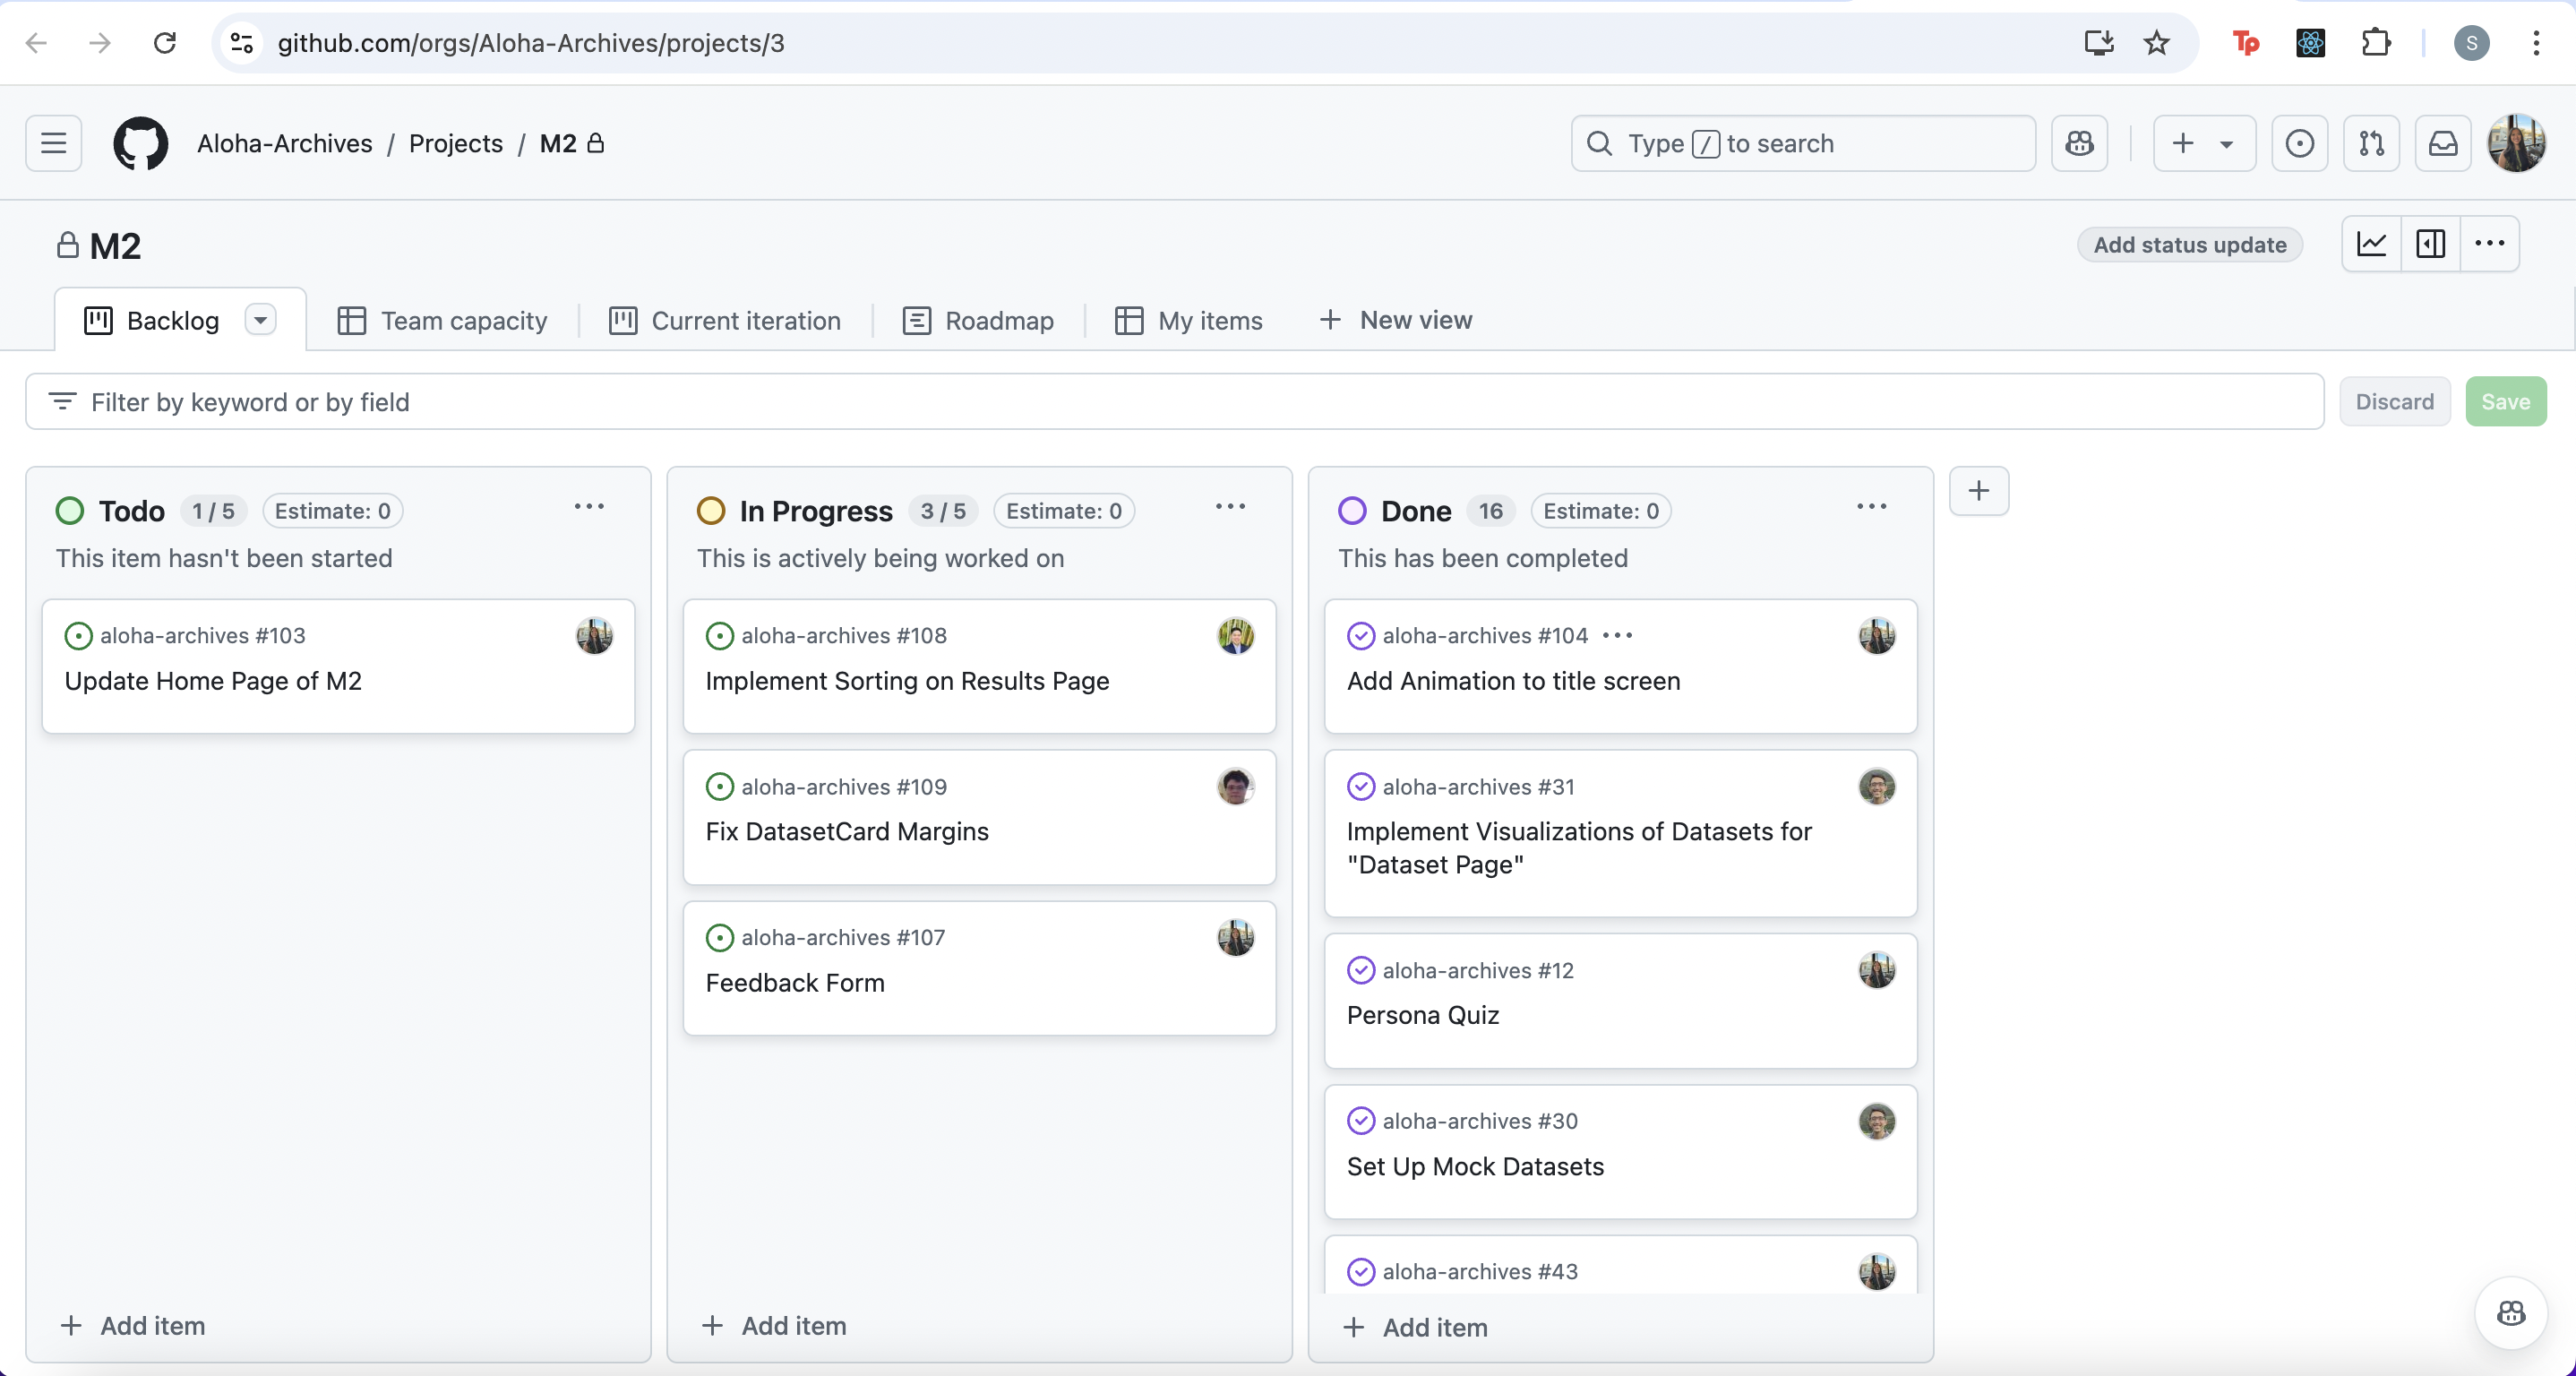Click Done column 16 count badge
This screenshot has width=2576, height=1376.
[1490, 511]
